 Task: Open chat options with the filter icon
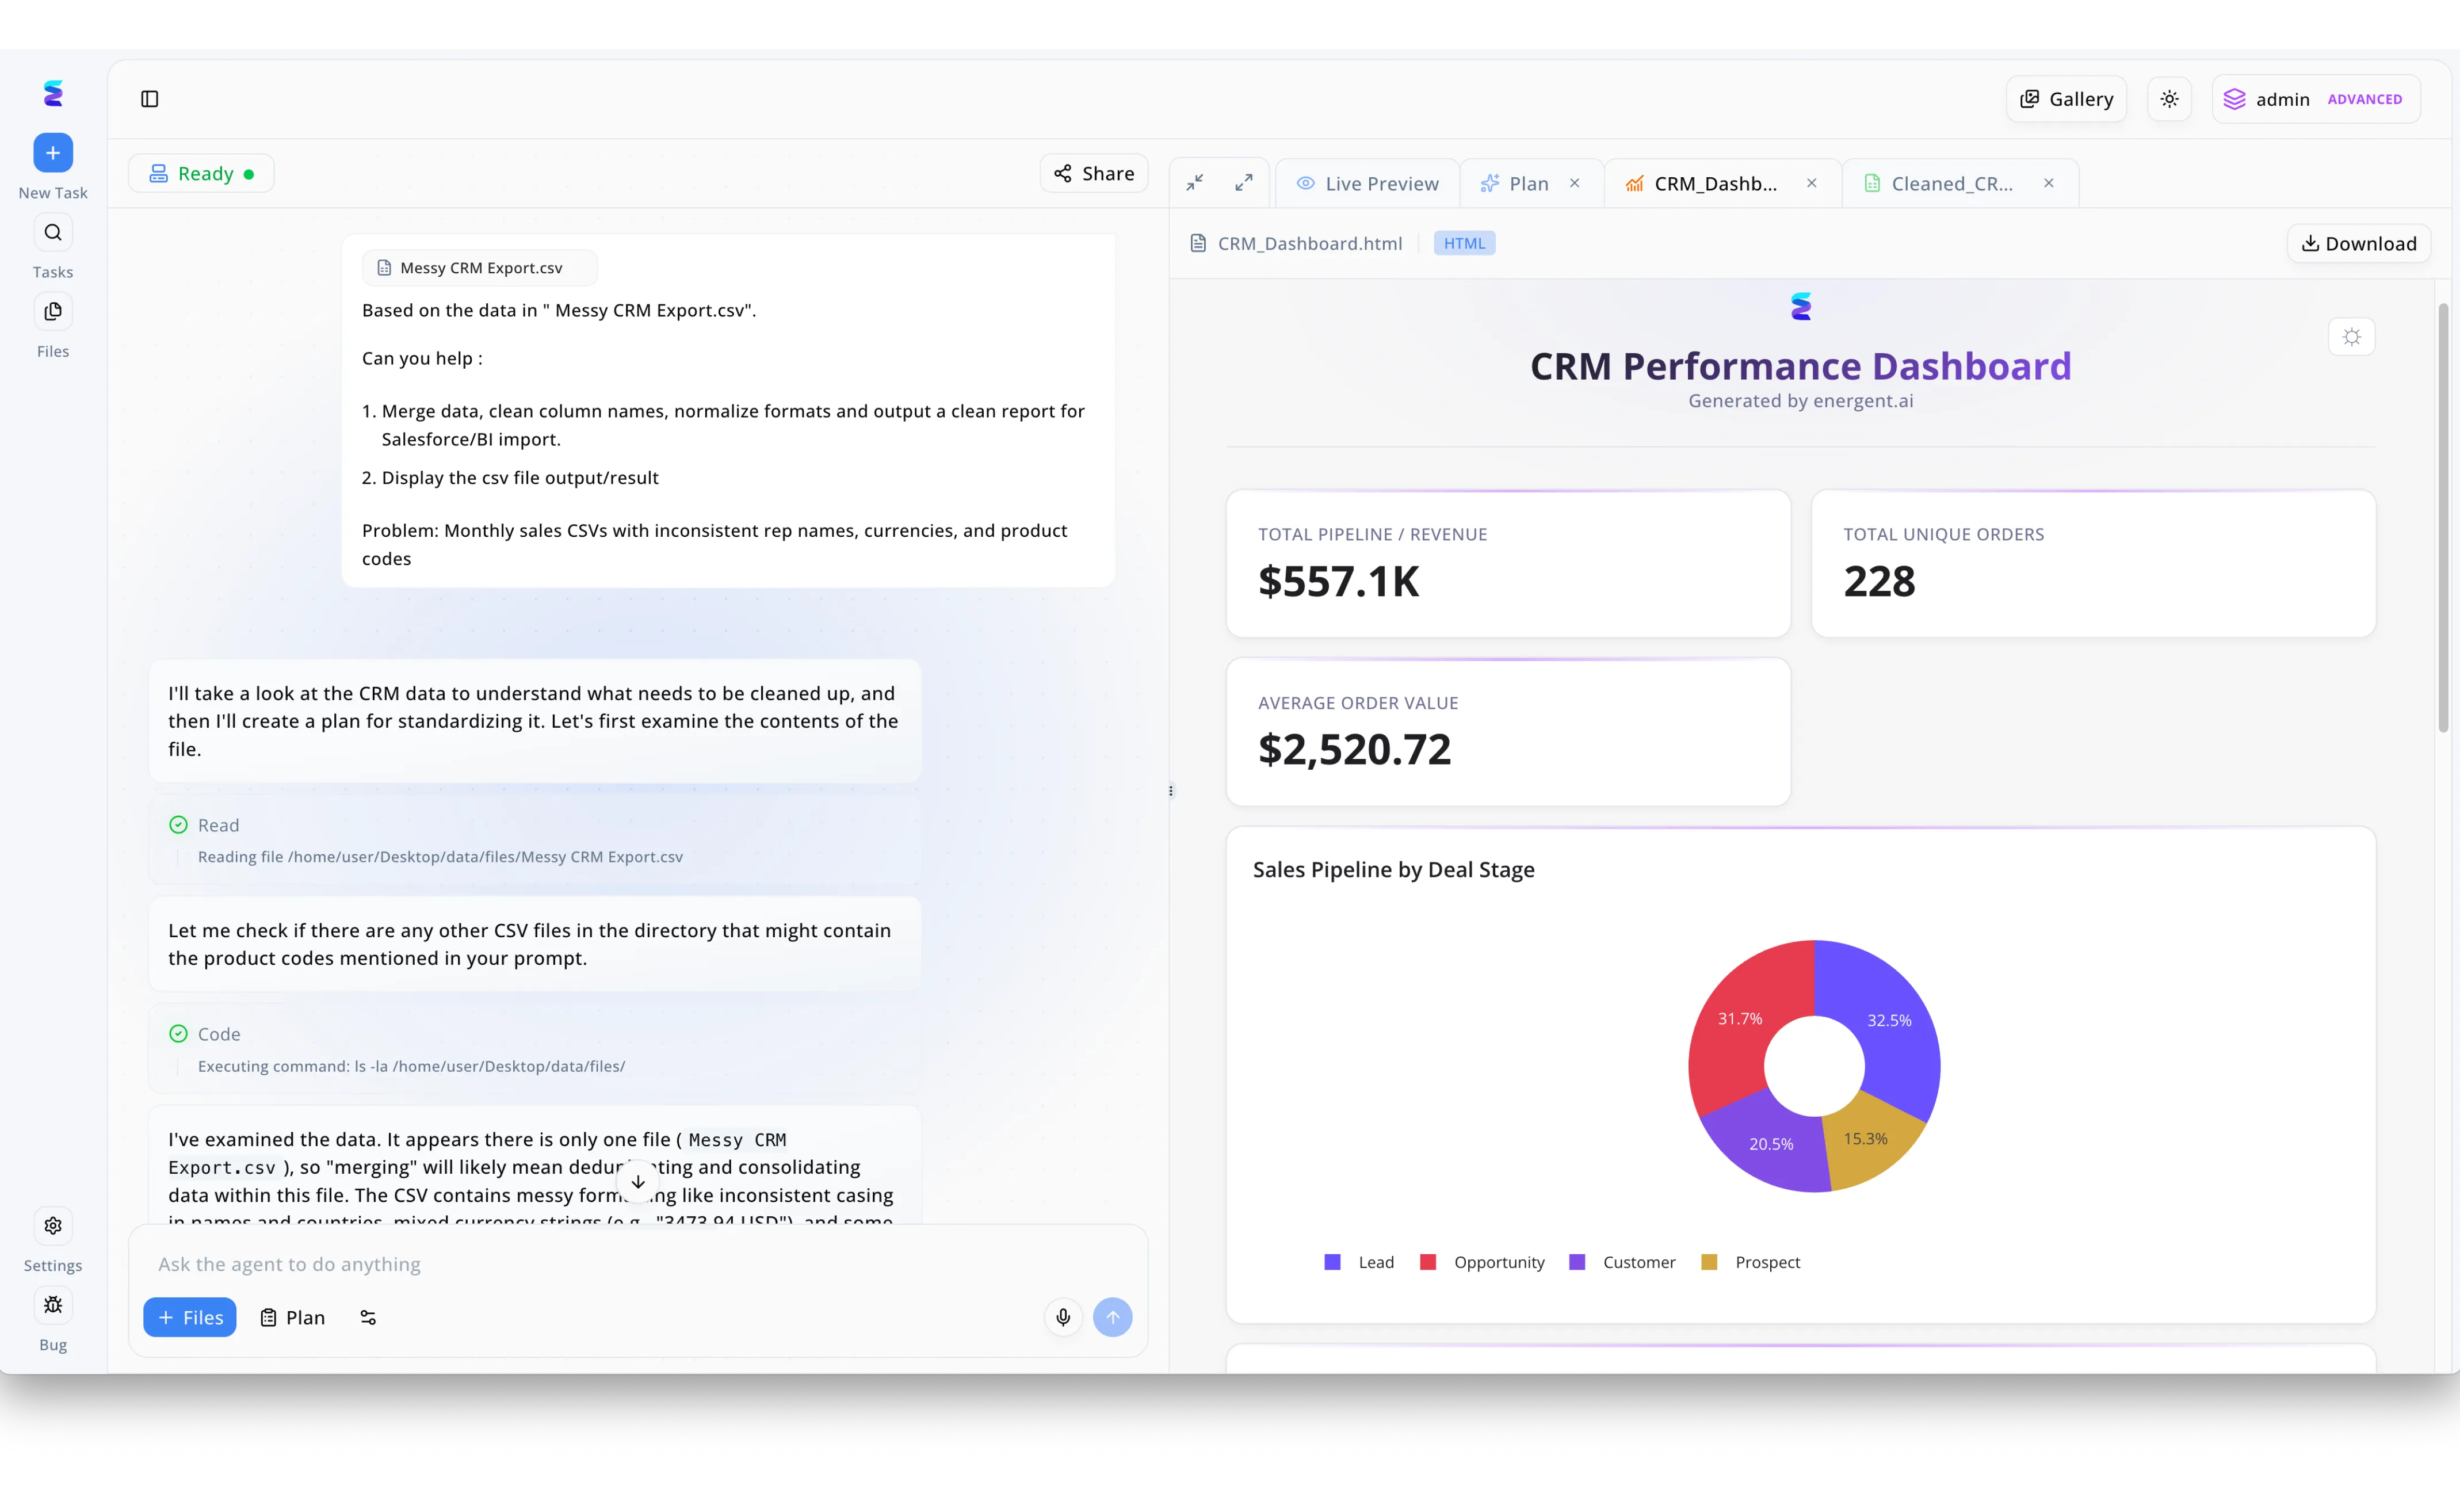pyautogui.click(x=367, y=1317)
